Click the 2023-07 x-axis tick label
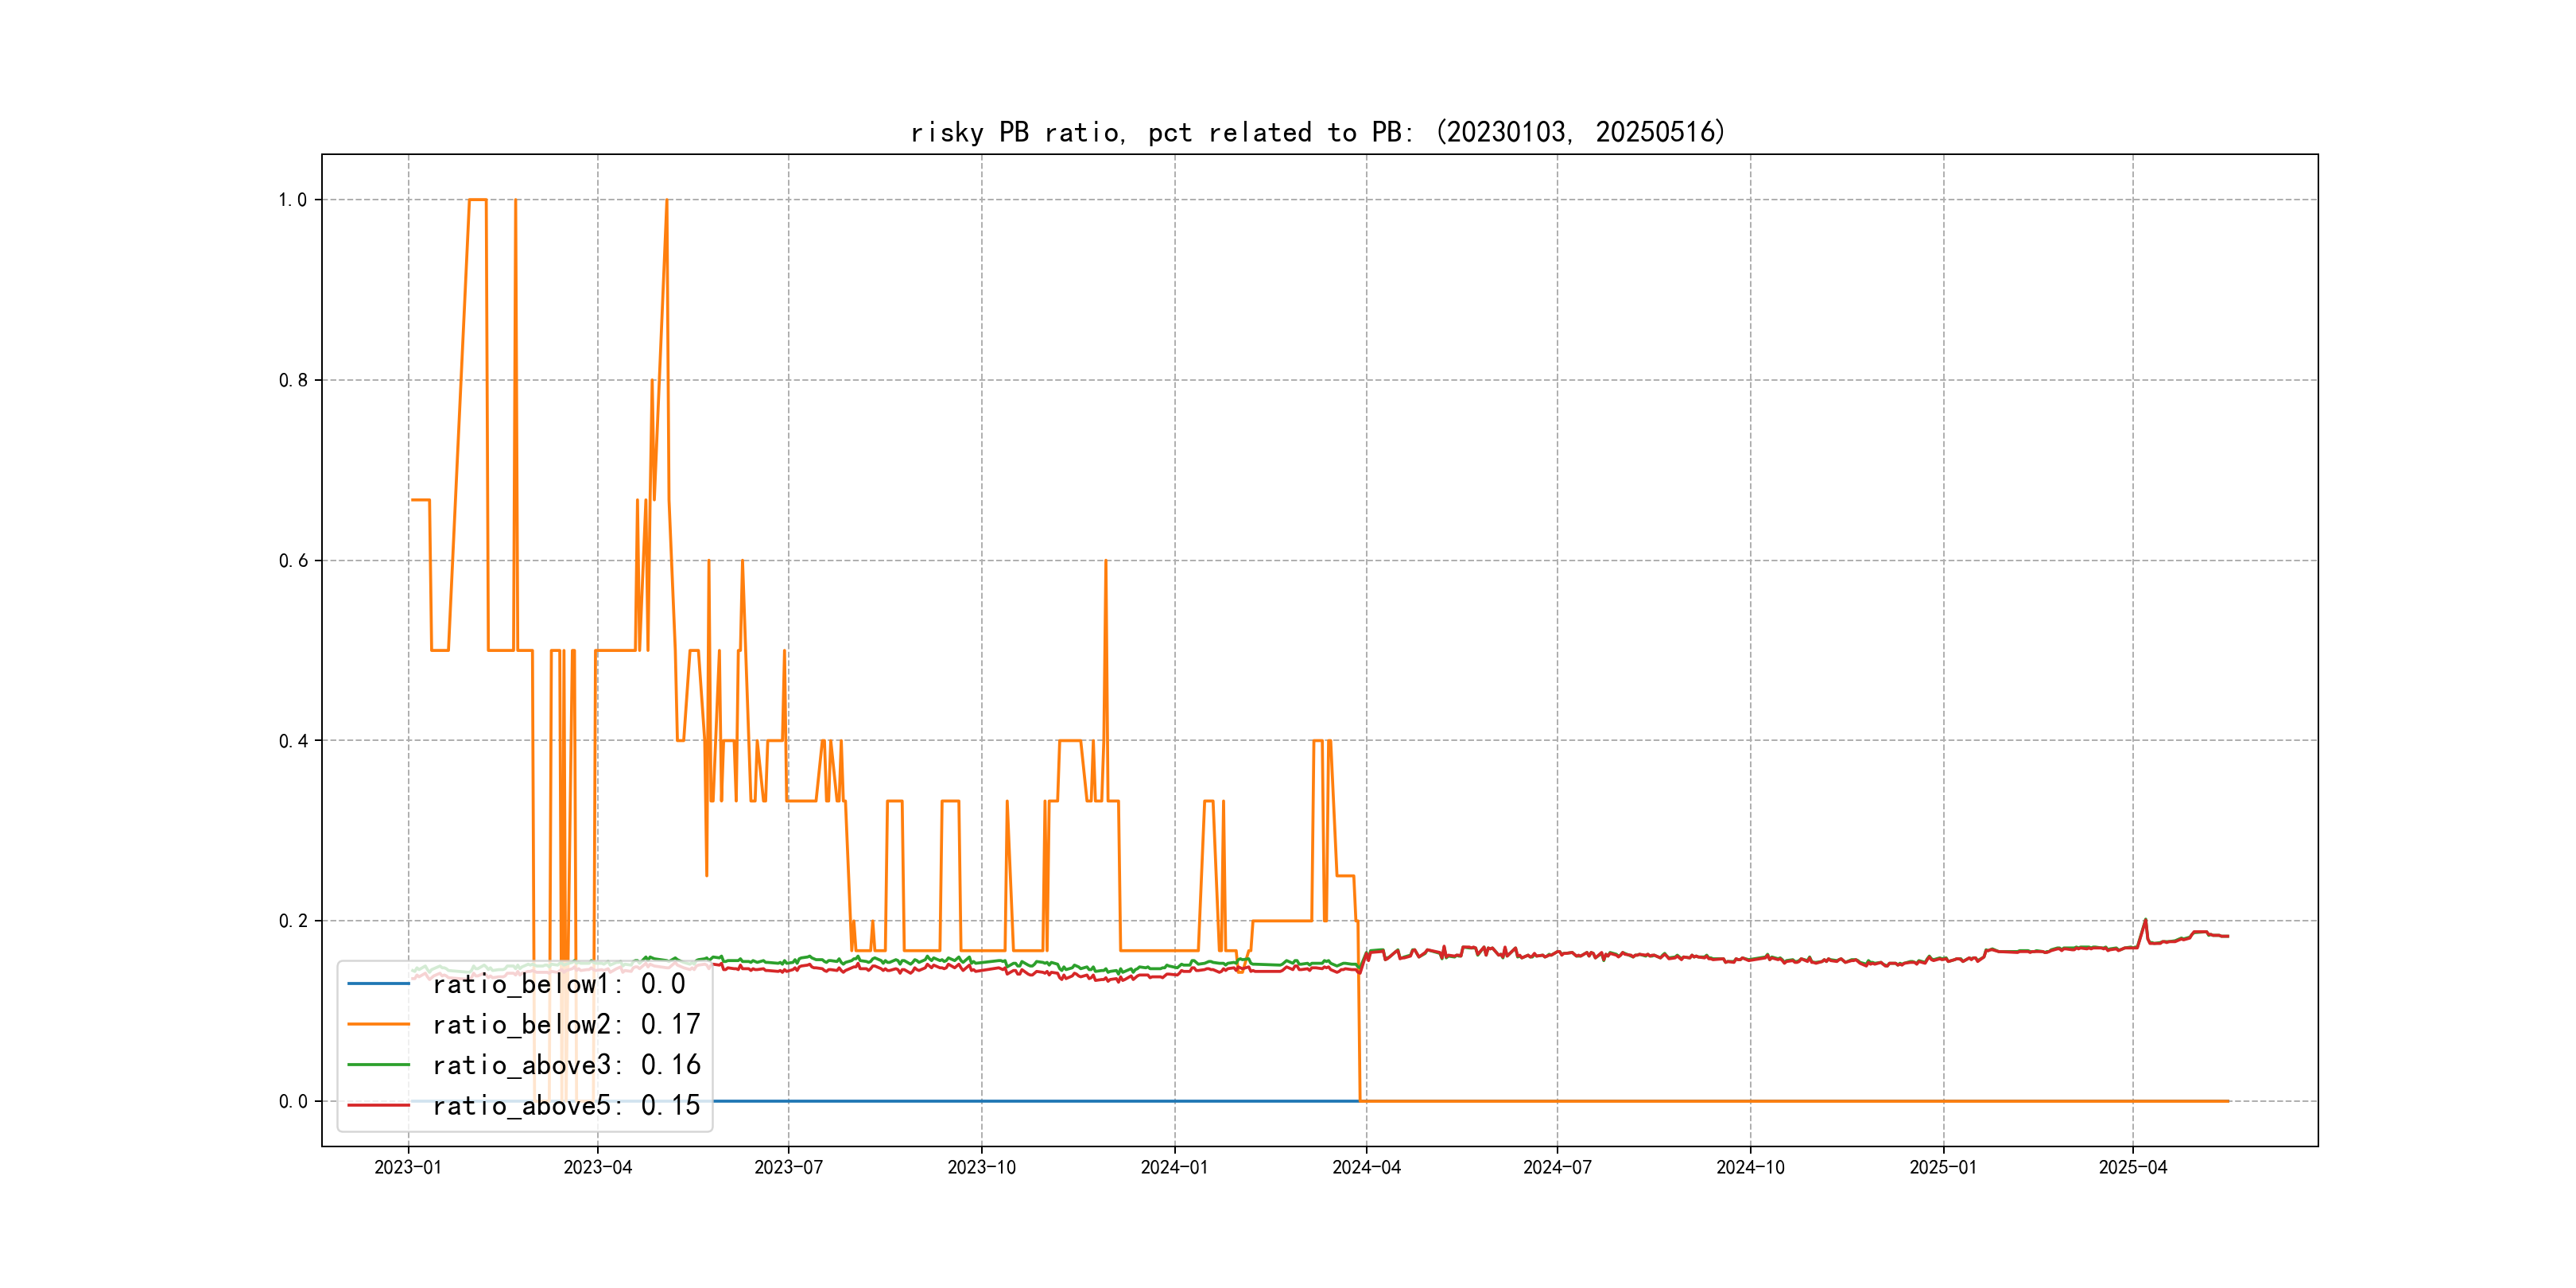 [x=788, y=1167]
